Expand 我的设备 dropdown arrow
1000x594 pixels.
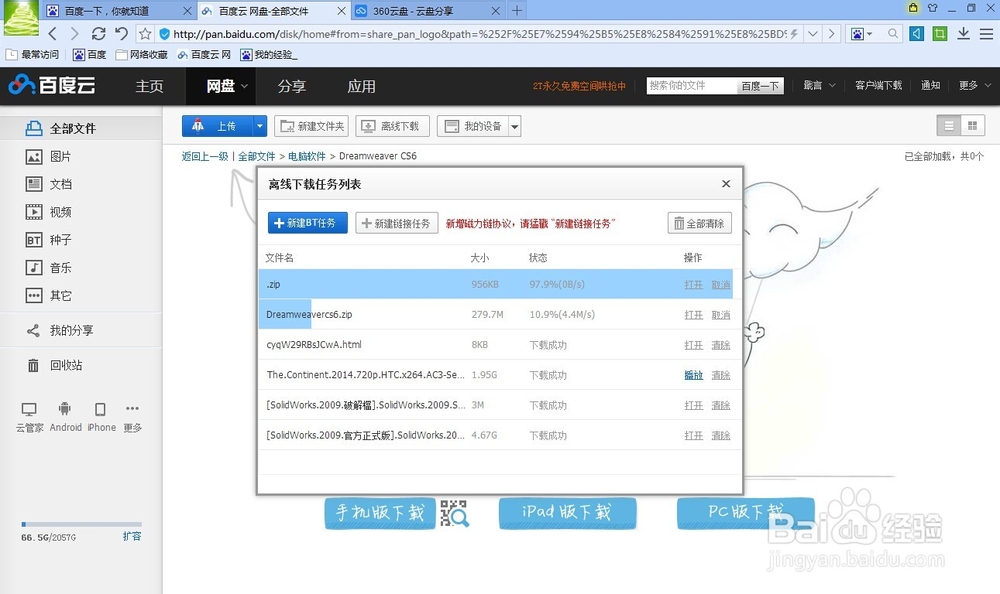tap(515, 126)
